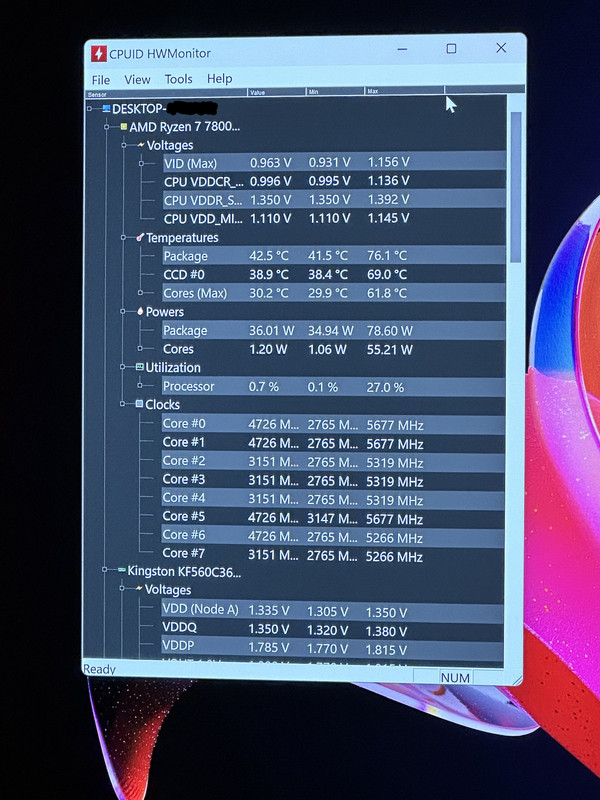Expand the Cores (Max) temperature row

pyautogui.click(x=140, y=293)
